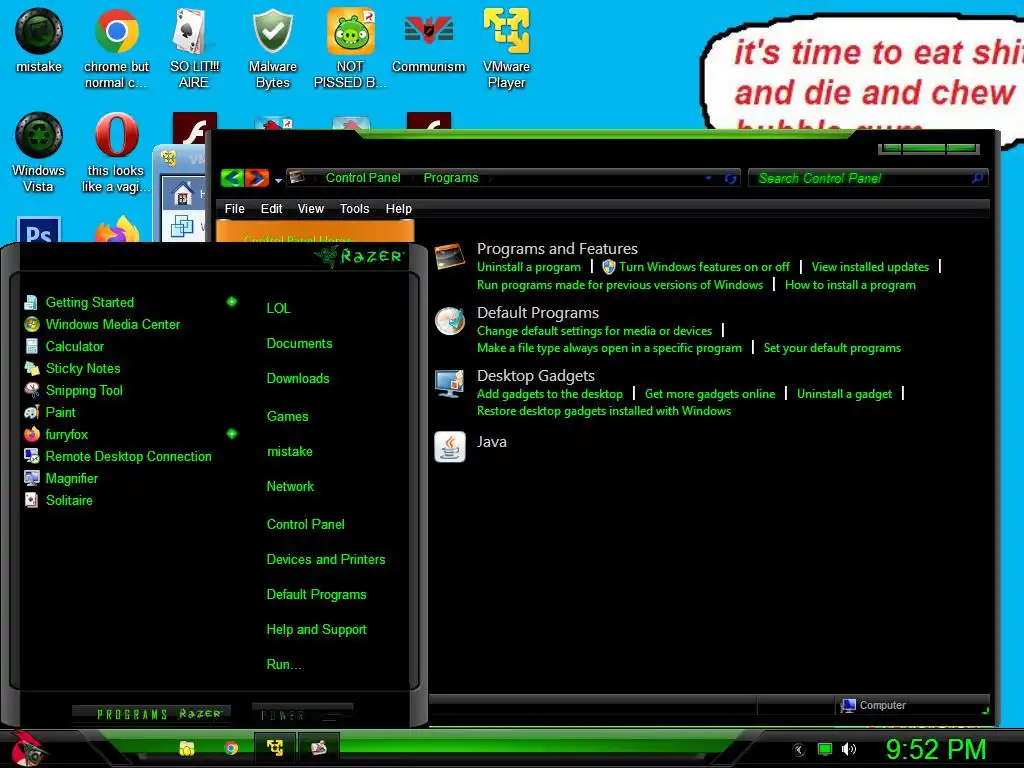
Task: Open Devices and Printers in Start menu
Action: (325, 560)
